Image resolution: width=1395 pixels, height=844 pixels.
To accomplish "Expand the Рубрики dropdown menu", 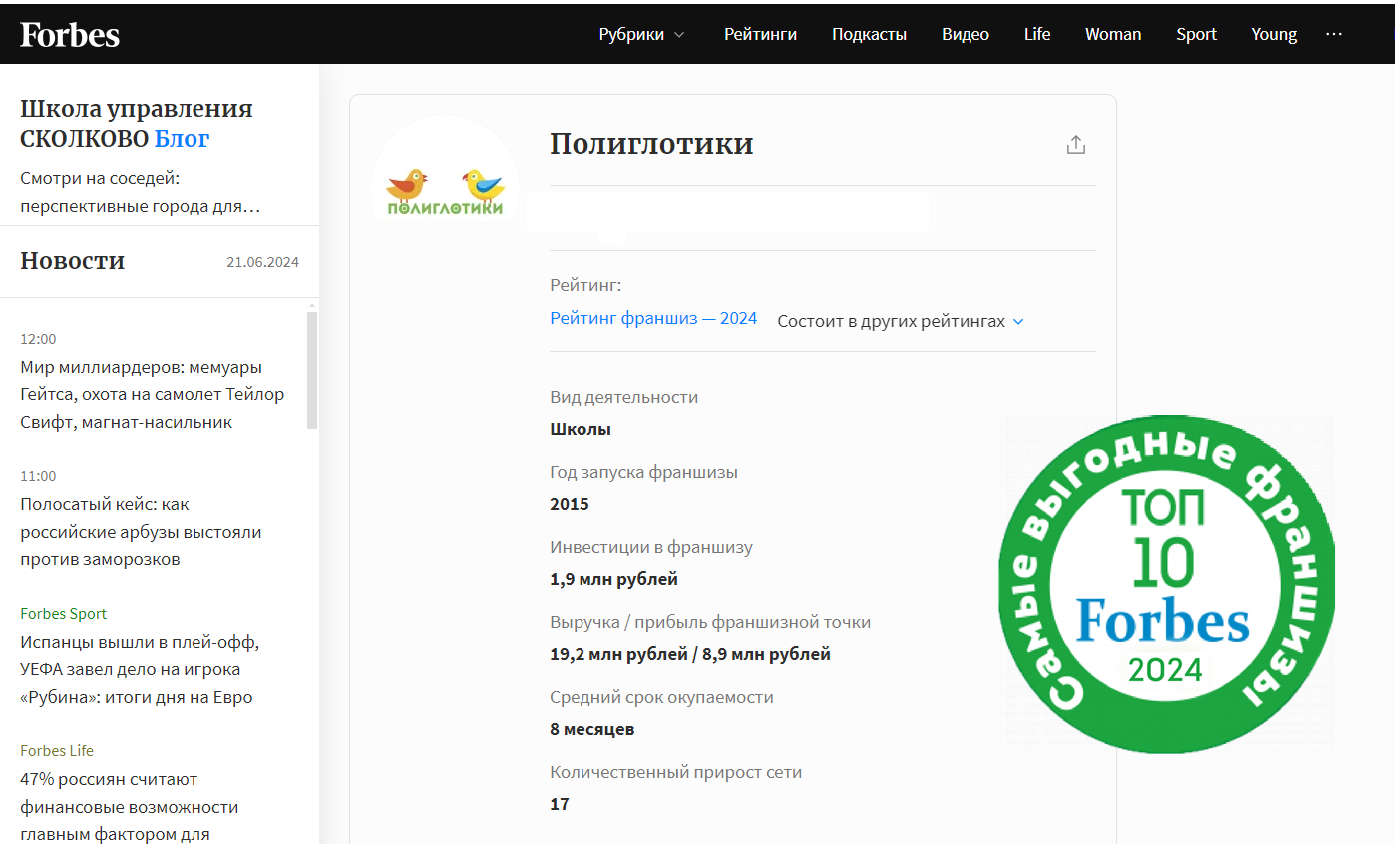I will click(x=642, y=34).
